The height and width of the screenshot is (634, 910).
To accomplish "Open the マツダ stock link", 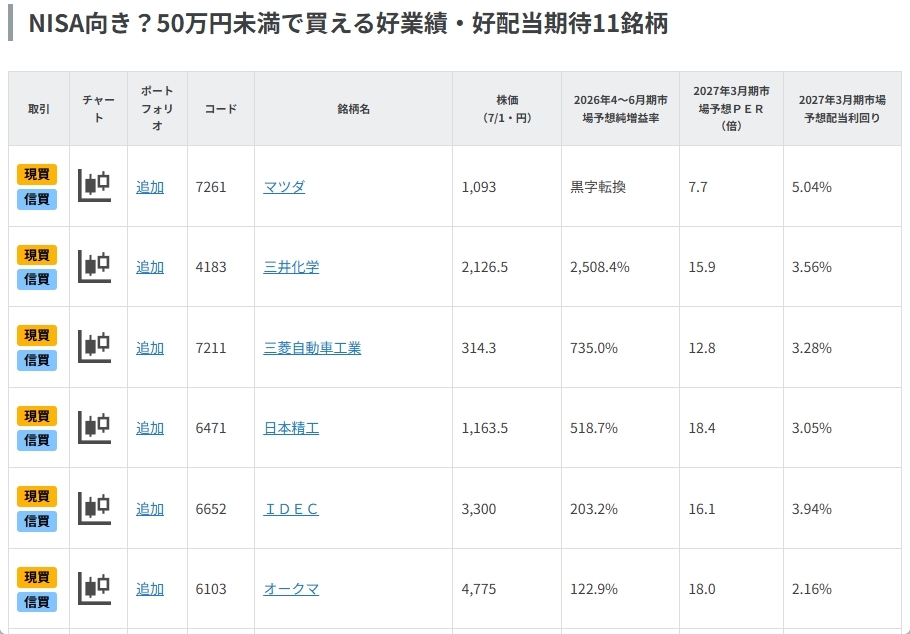I will pos(284,187).
